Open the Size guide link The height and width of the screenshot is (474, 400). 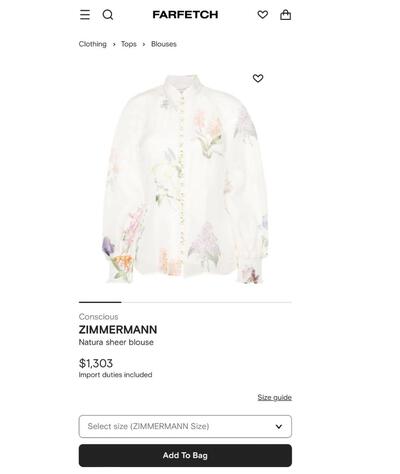[275, 397]
